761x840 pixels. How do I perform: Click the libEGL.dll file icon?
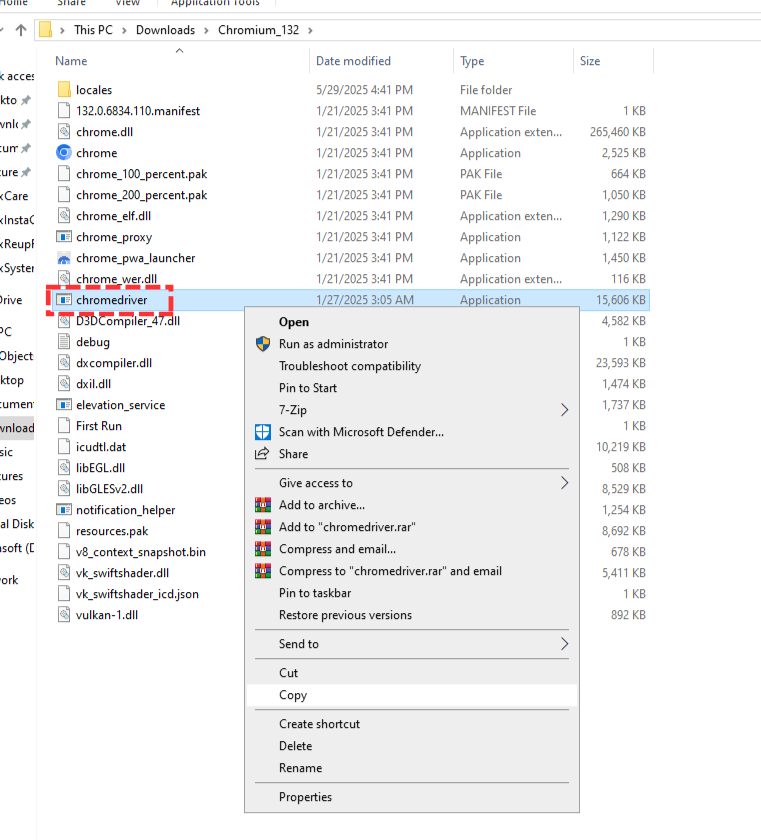click(64, 468)
